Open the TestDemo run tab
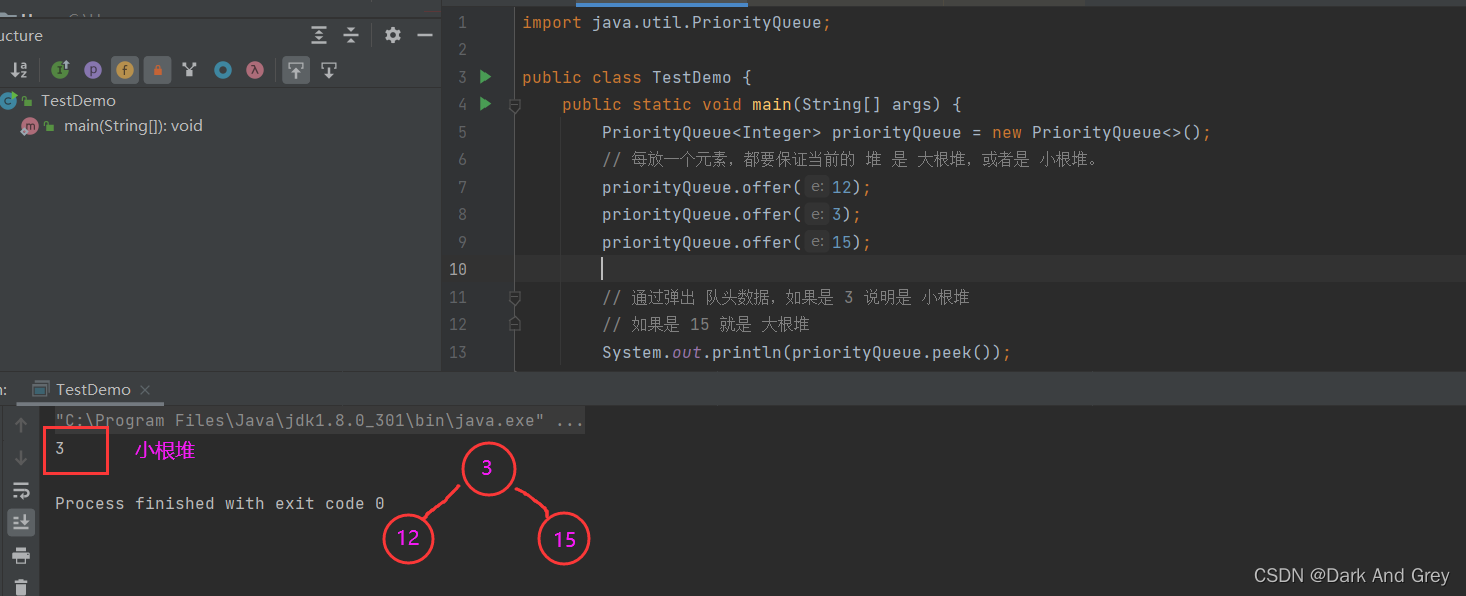 (x=93, y=389)
